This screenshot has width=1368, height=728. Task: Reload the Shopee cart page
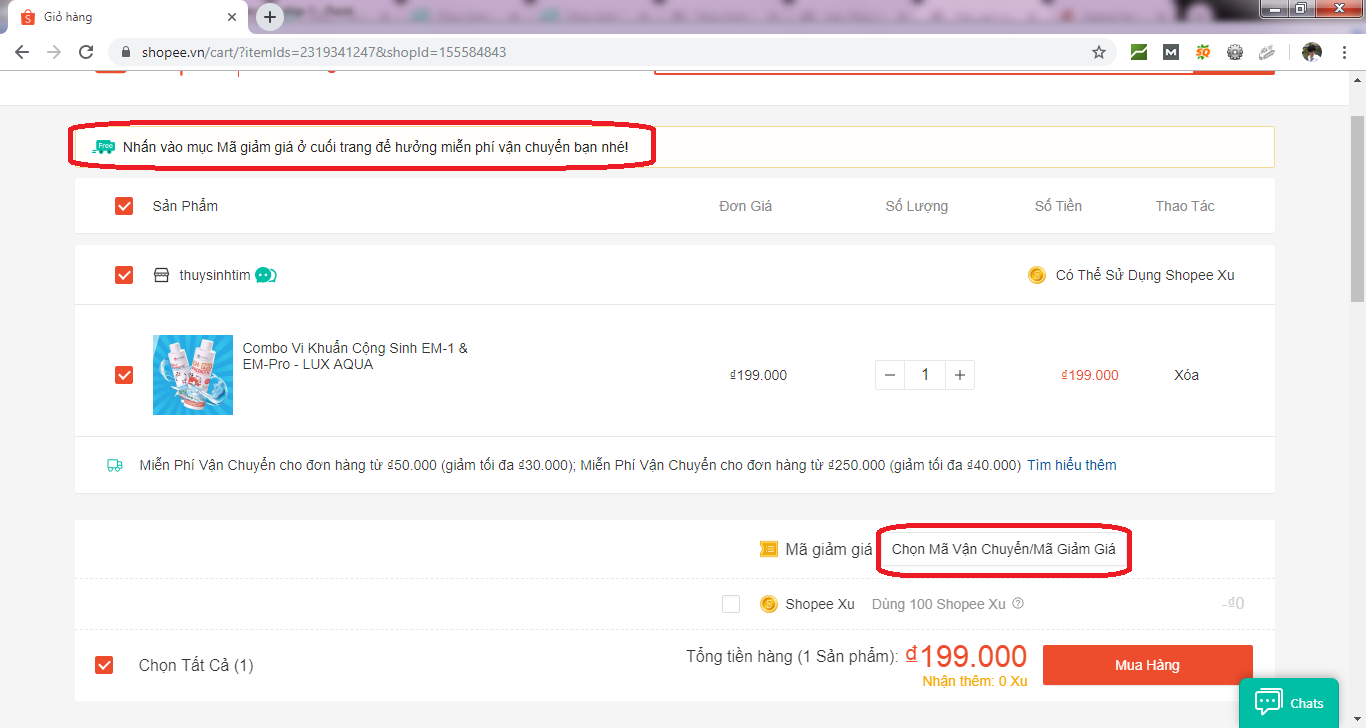click(86, 52)
